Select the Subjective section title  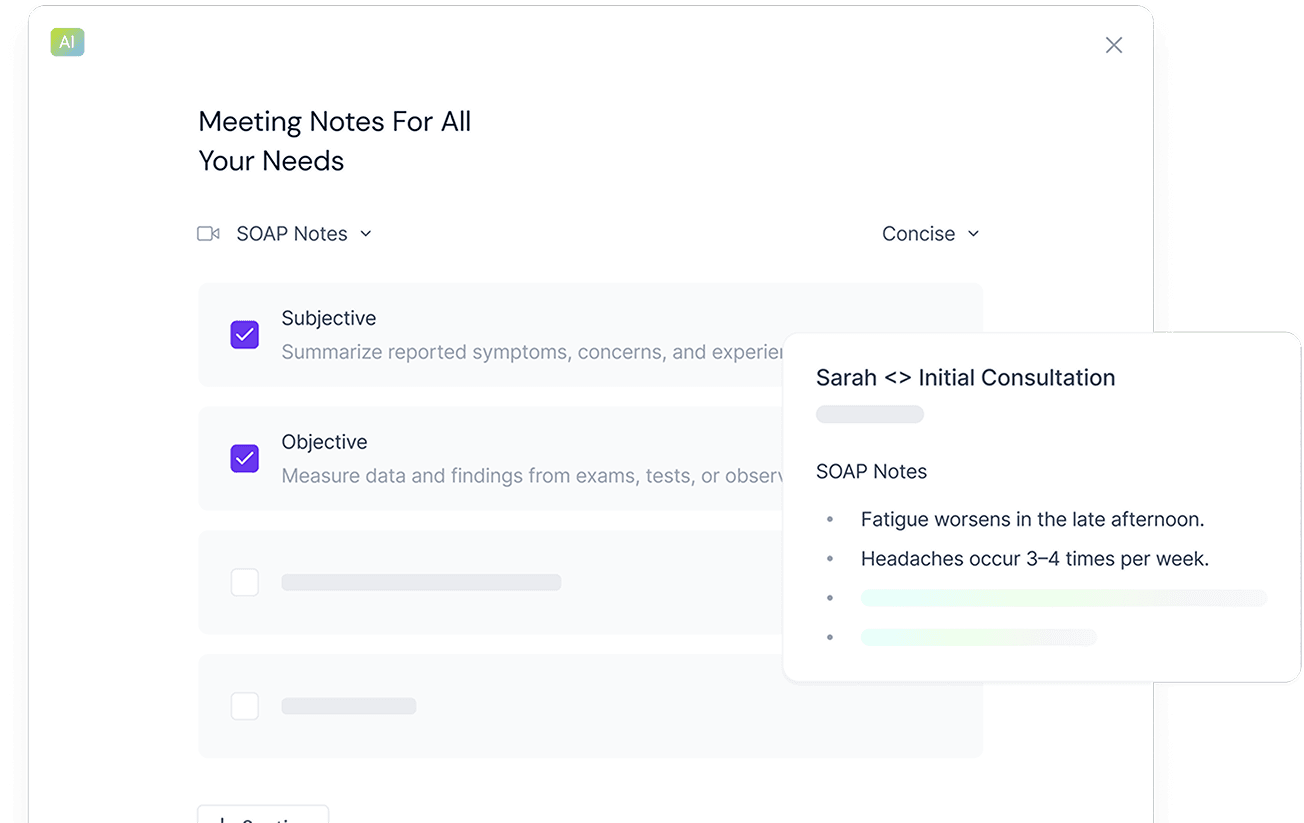coord(329,318)
